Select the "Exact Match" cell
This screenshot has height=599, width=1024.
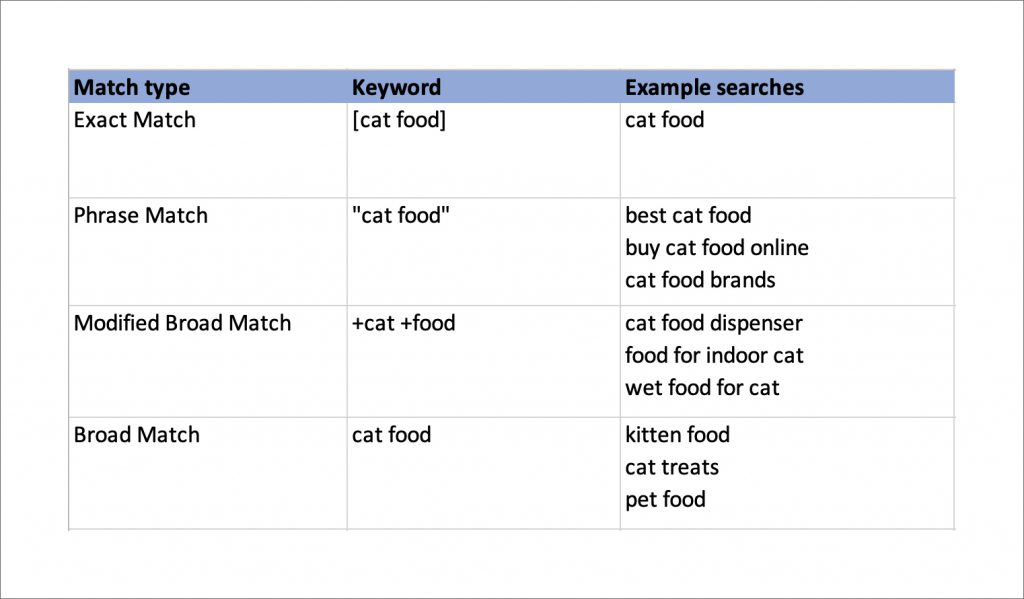pos(135,120)
